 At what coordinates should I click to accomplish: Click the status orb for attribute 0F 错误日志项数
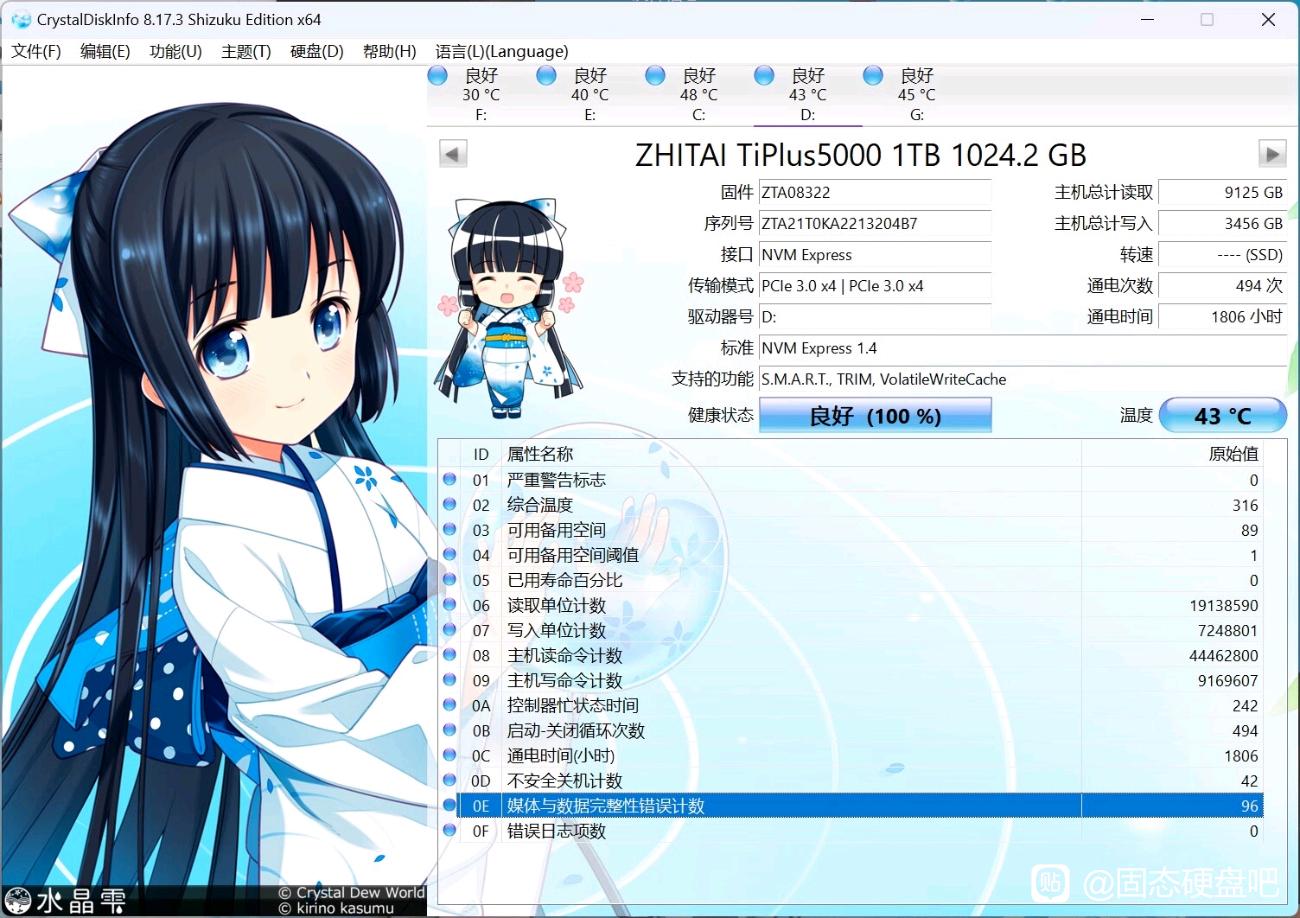[450, 830]
